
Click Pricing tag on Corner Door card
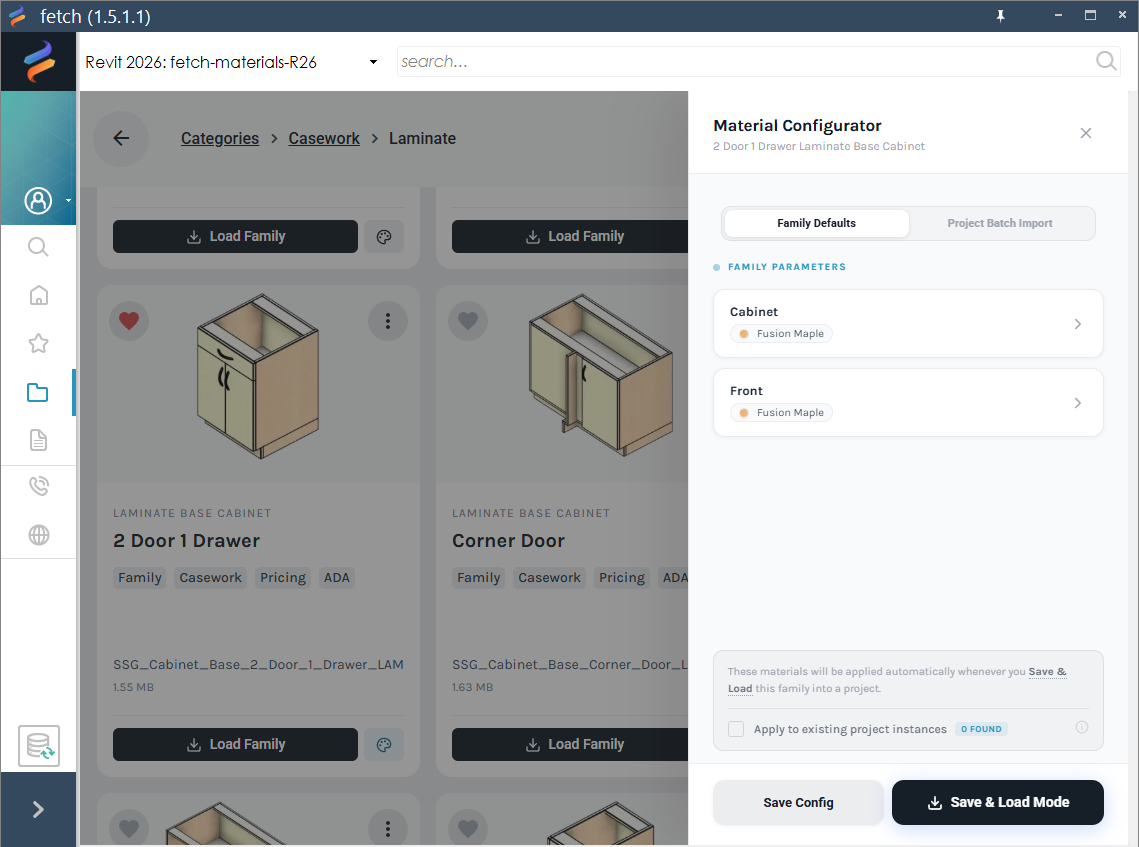(x=622, y=578)
